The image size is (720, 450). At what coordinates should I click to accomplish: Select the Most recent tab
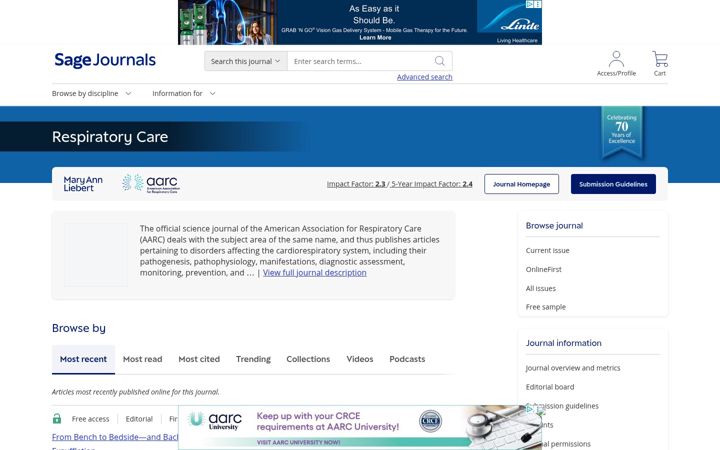point(83,359)
